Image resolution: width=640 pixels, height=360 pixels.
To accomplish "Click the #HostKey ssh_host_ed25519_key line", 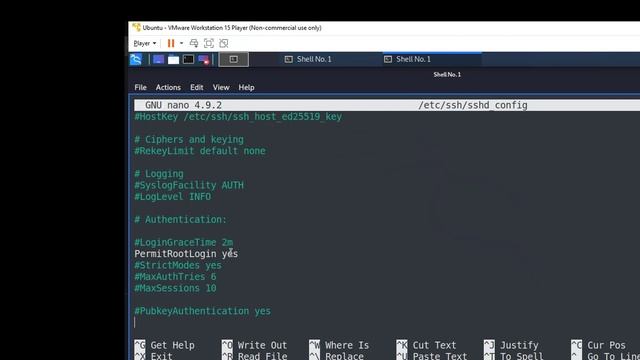I will (238, 117).
